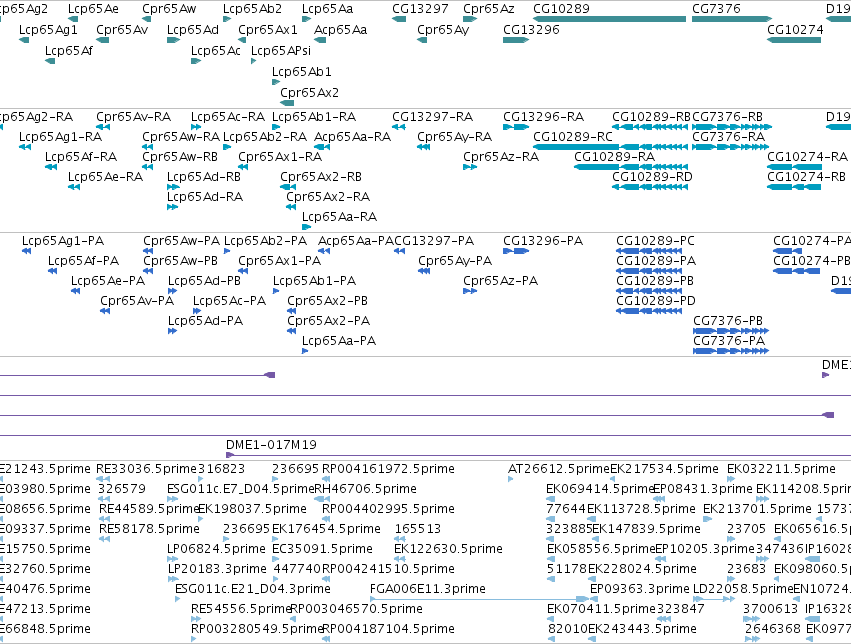The width and height of the screenshot is (851, 644).
Task: Select EST label RE33036.5prime
Action: (x=147, y=469)
